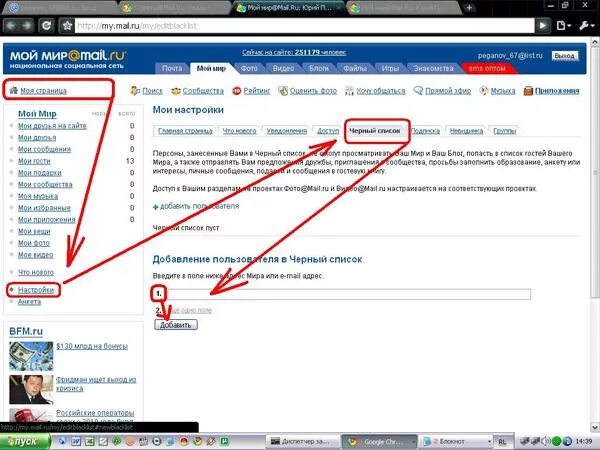Screen dimensions: 600x450
Task: Open the Файлы header tab
Action: [x=355, y=68]
